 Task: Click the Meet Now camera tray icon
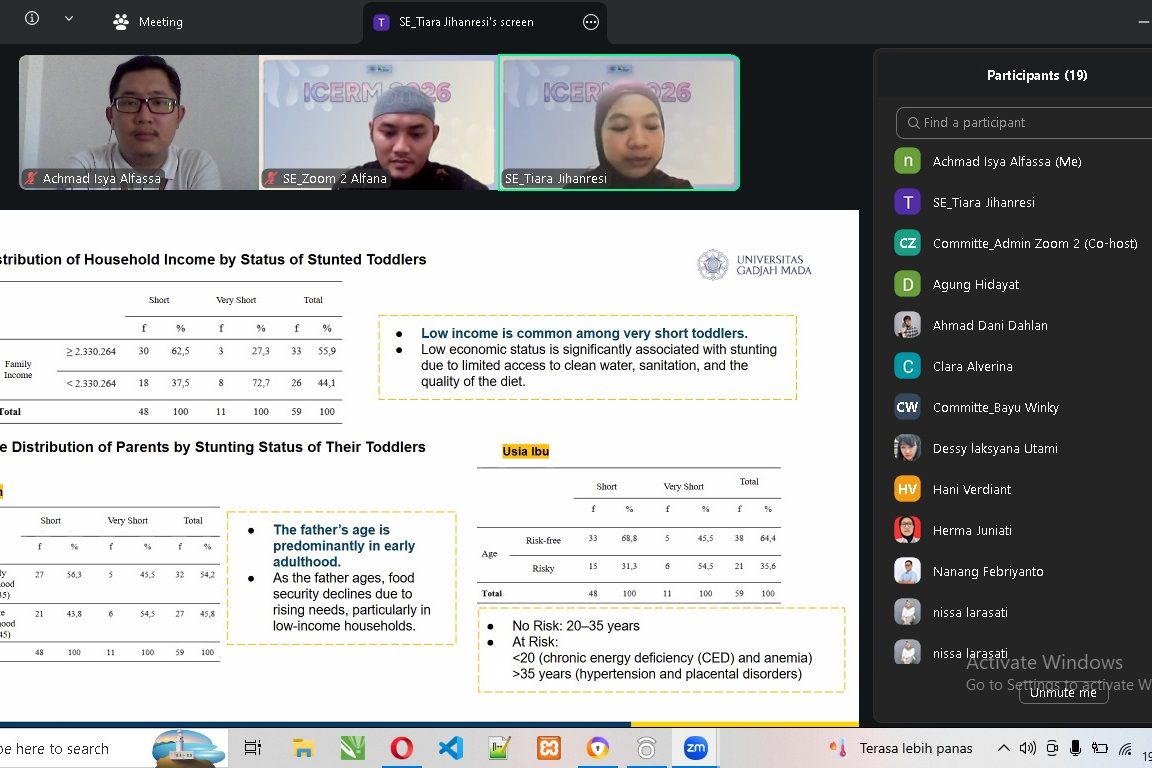1052,748
